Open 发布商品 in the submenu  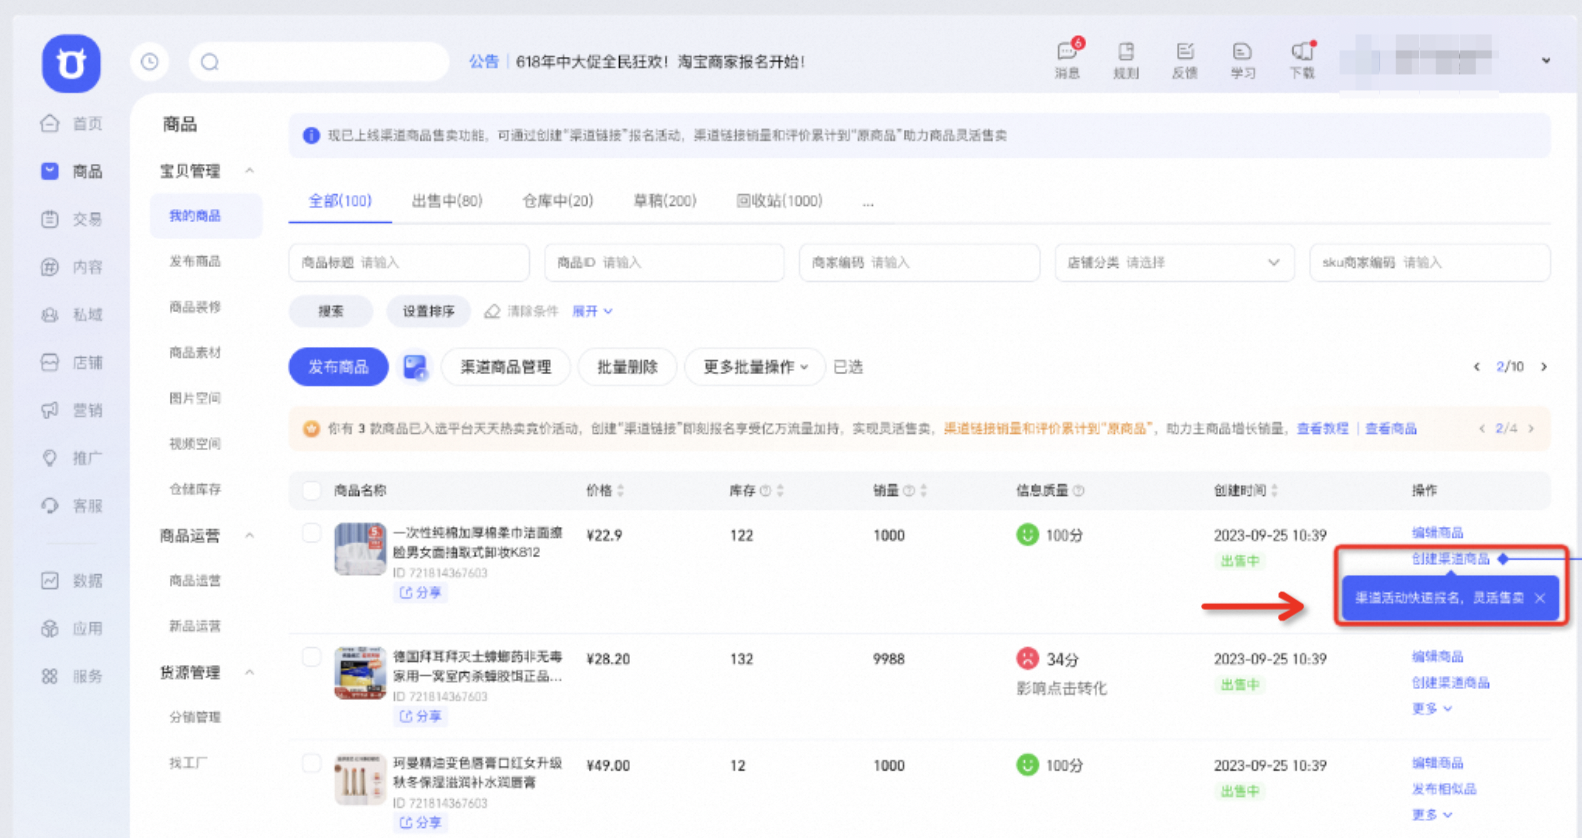point(195,261)
